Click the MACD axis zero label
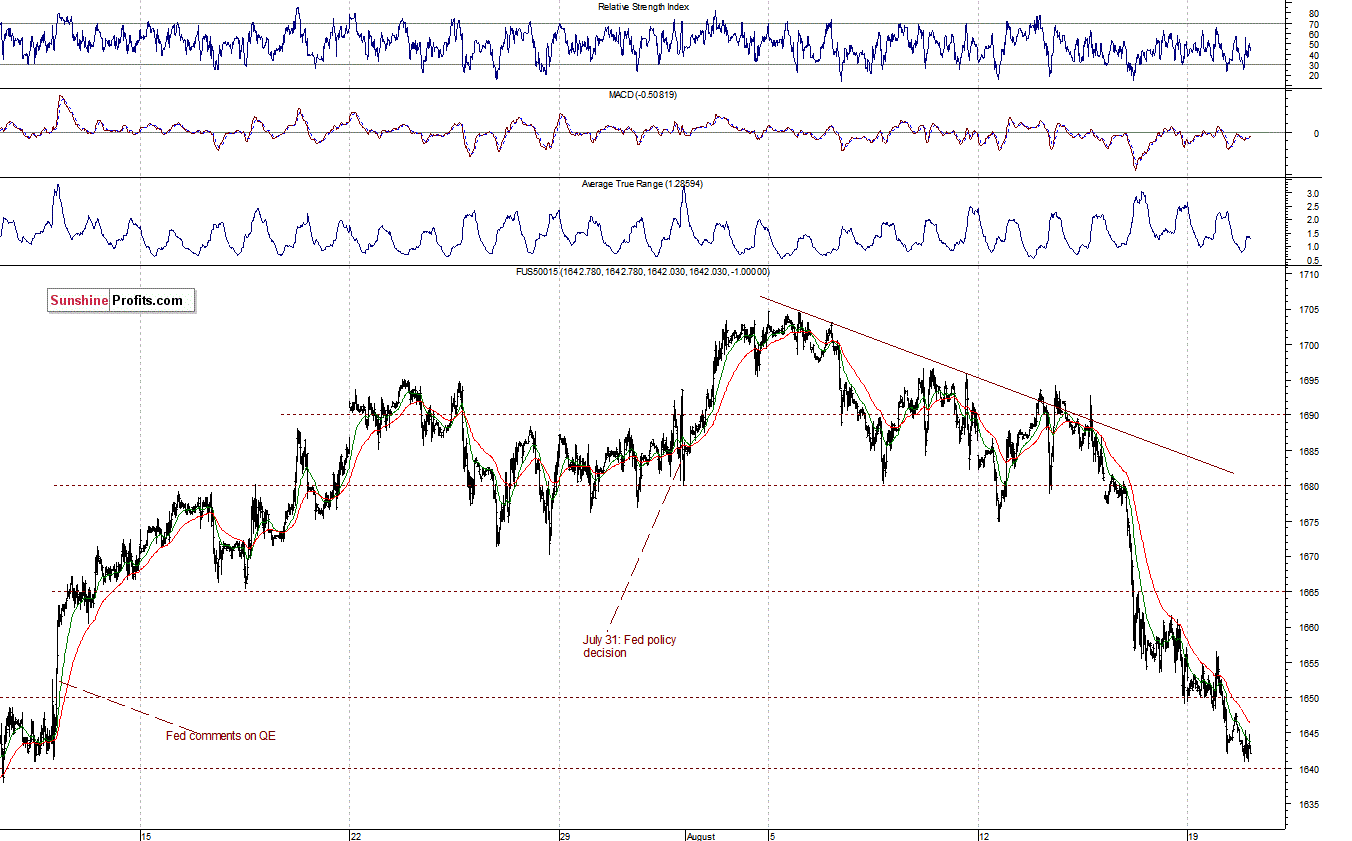The height and width of the screenshot is (841, 1352). [x=1317, y=133]
